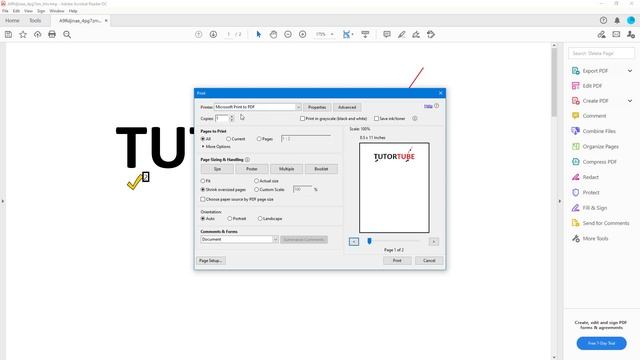The height and width of the screenshot is (360, 640).
Task: Click the zoom out minus icon
Action: tap(288, 35)
